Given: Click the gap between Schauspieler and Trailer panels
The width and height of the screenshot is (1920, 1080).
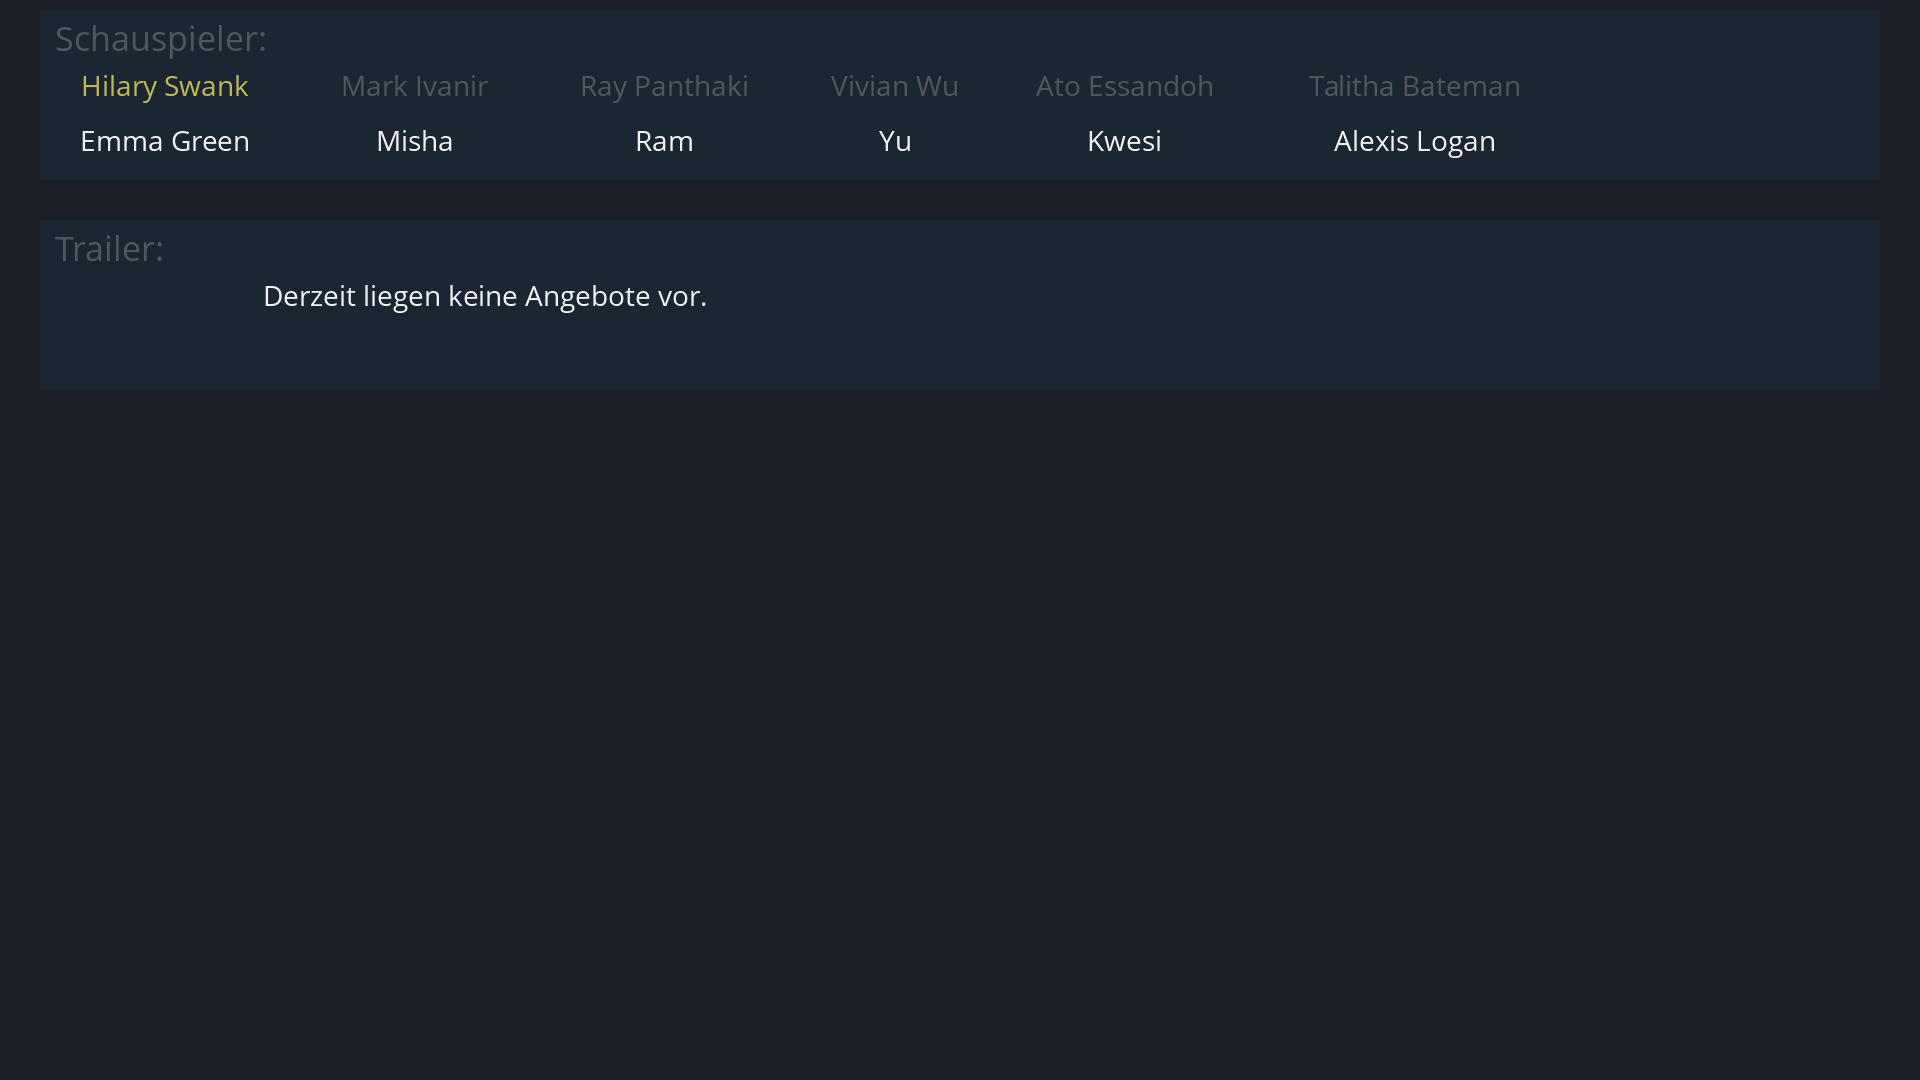Looking at the screenshot, I should 960,200.
